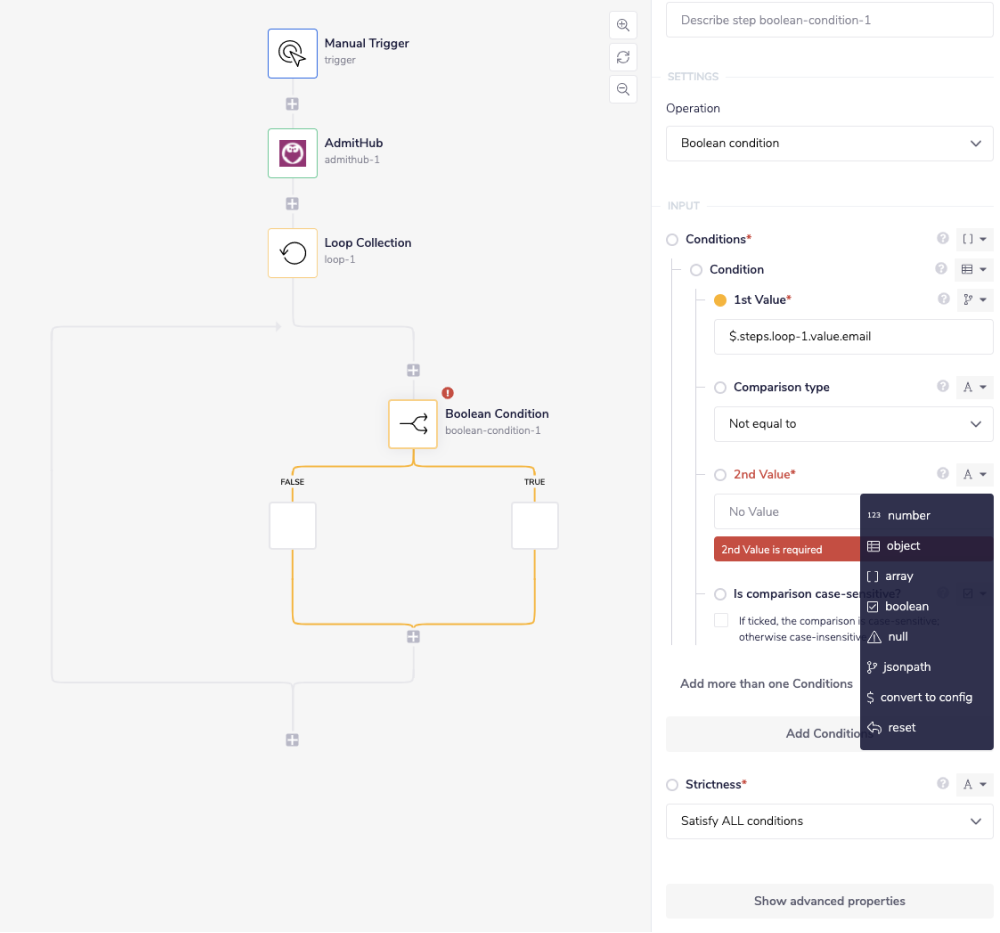Viewport: 1000px width, 933px height.
Task: Click the red error badge on Boolean Condition
Action: (x=447, y=393)
